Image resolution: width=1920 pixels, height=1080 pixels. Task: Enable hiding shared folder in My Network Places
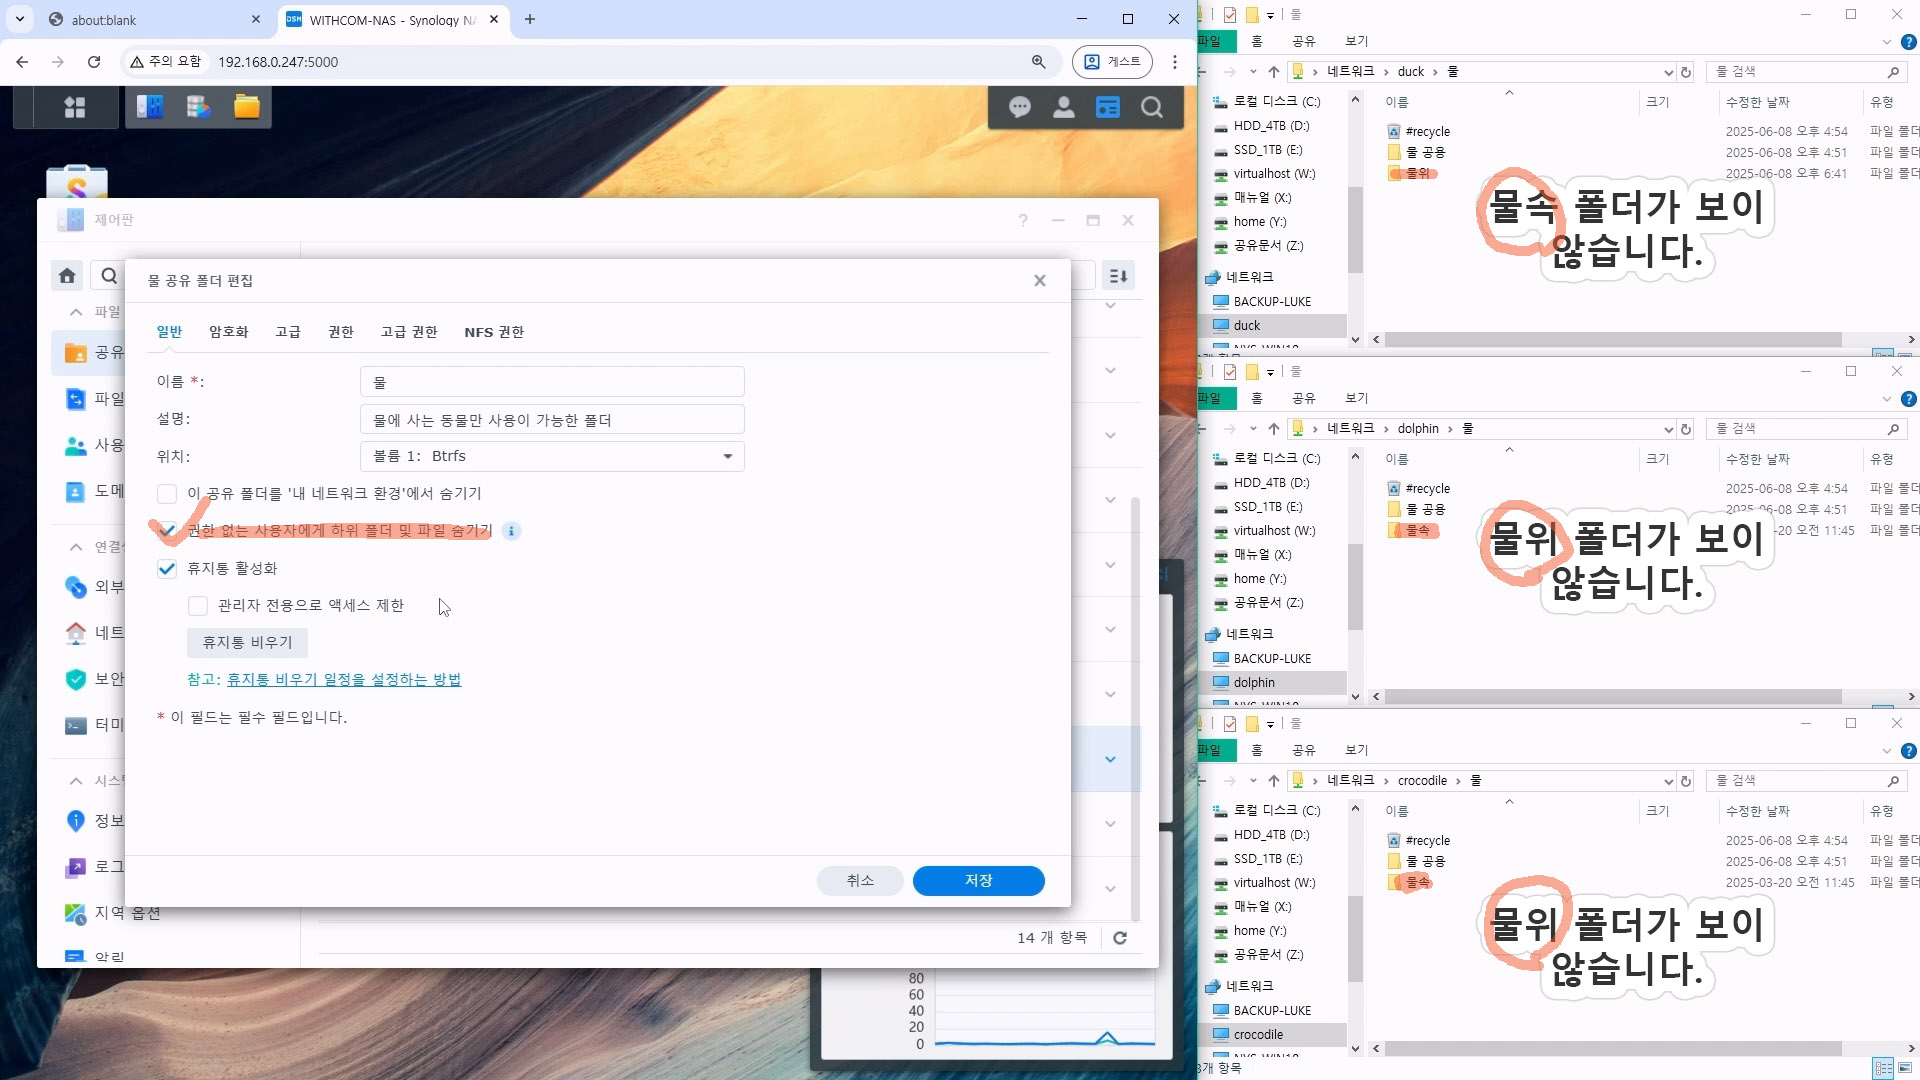tap(167, 494)
